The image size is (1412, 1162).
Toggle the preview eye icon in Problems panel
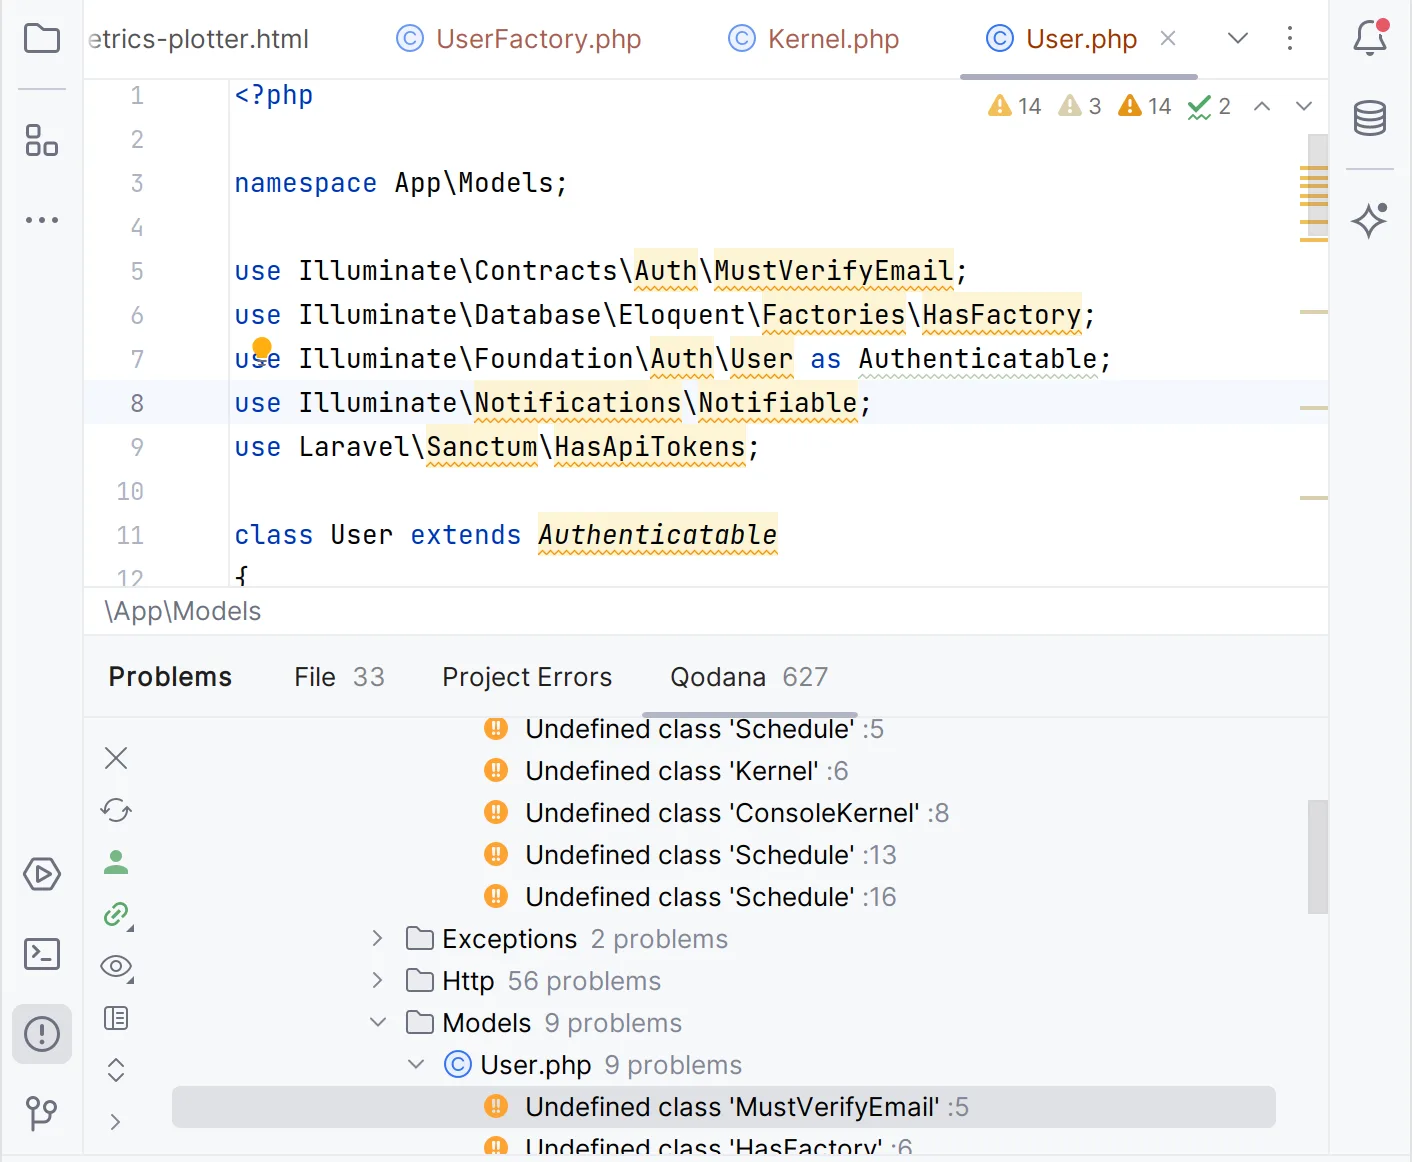point(116,967)
